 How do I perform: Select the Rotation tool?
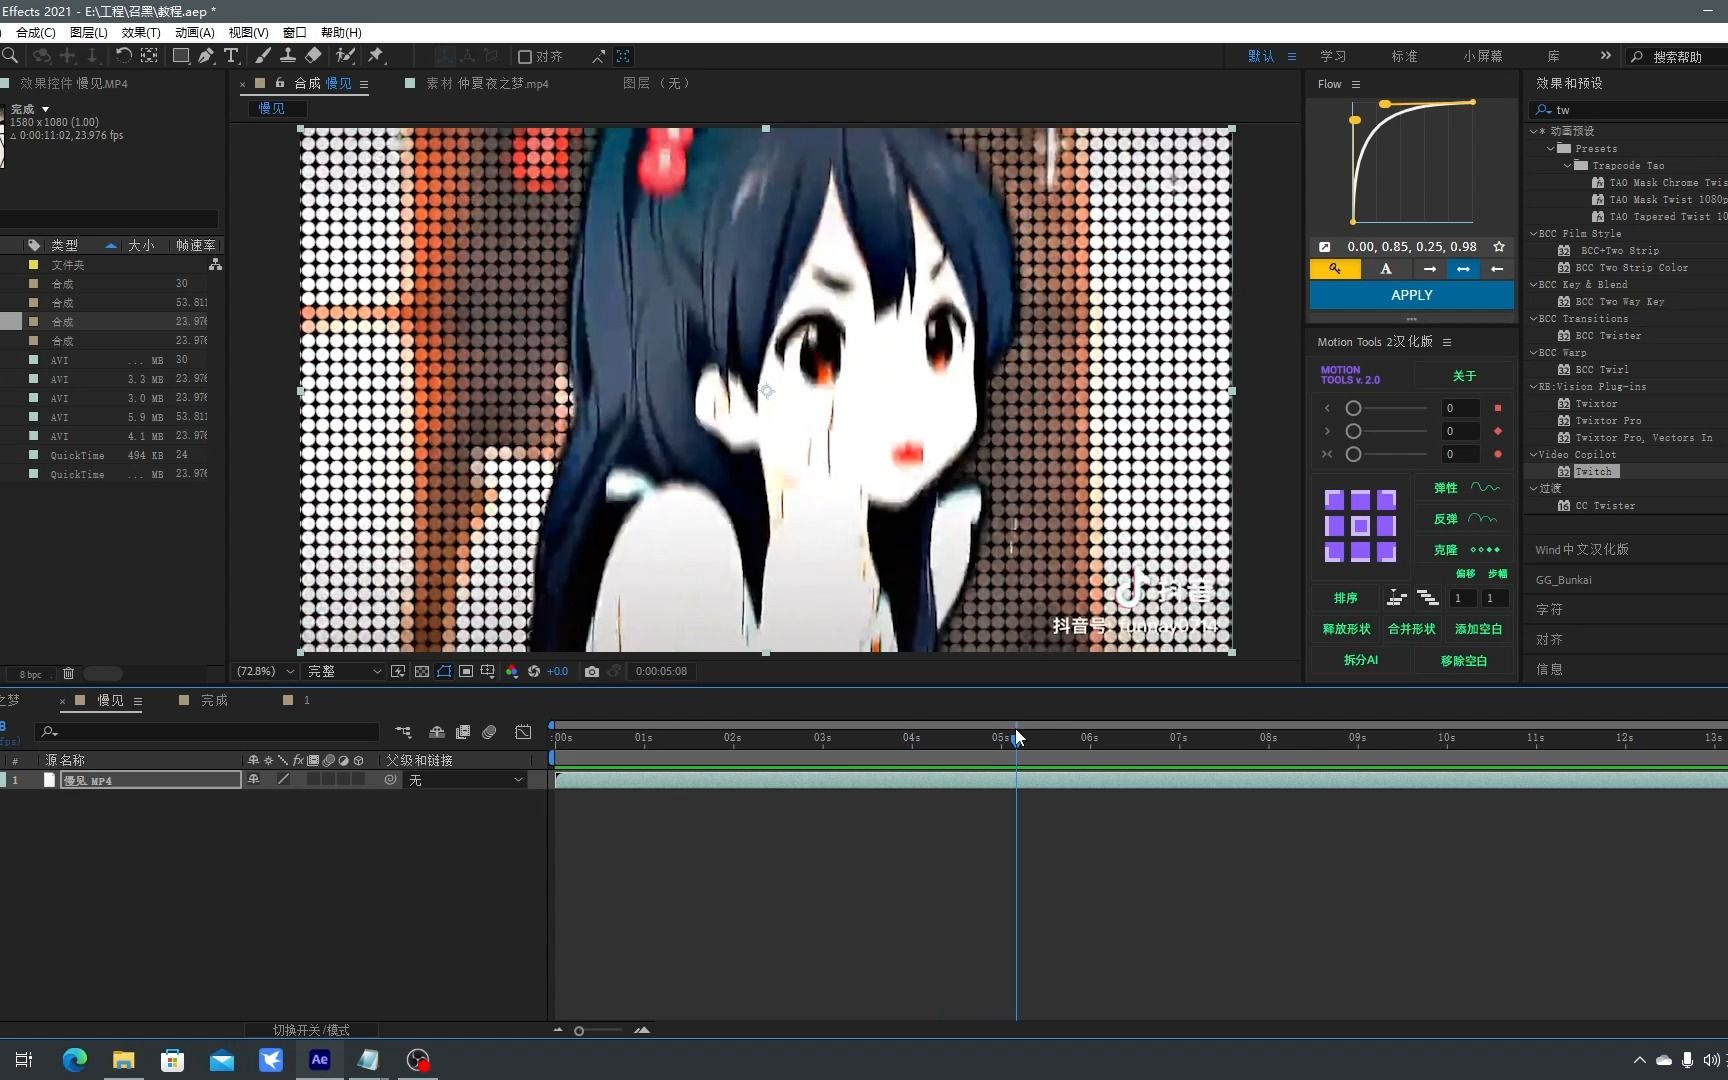[124, 56]
